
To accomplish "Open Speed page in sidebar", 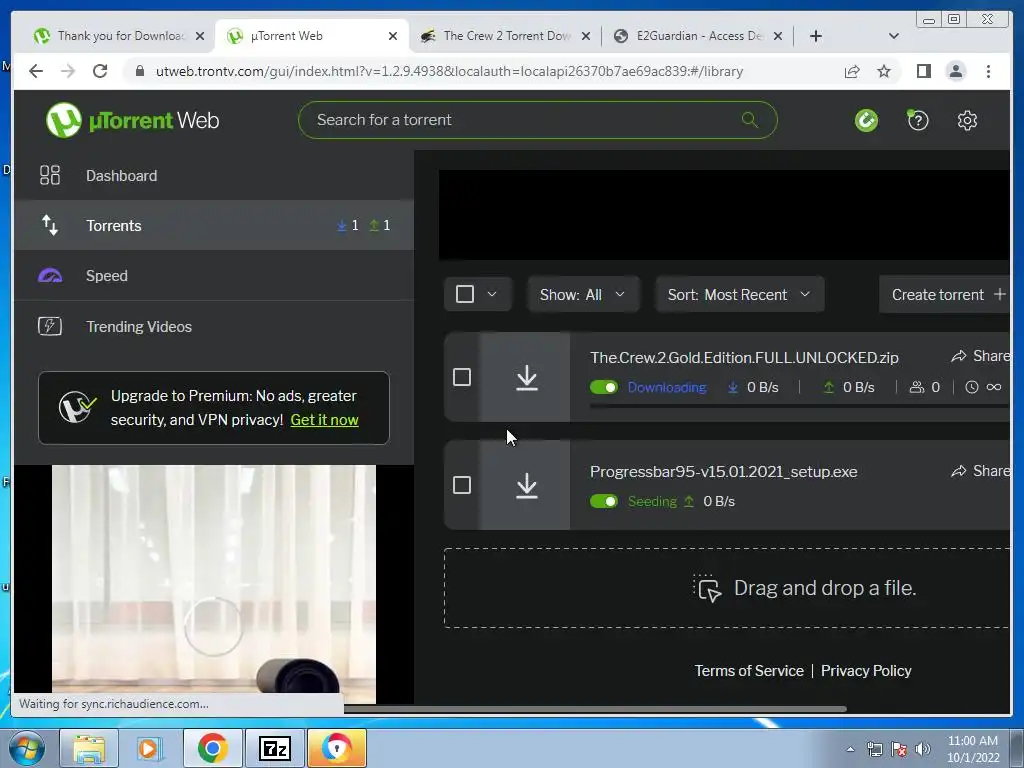I will (214, 276).
